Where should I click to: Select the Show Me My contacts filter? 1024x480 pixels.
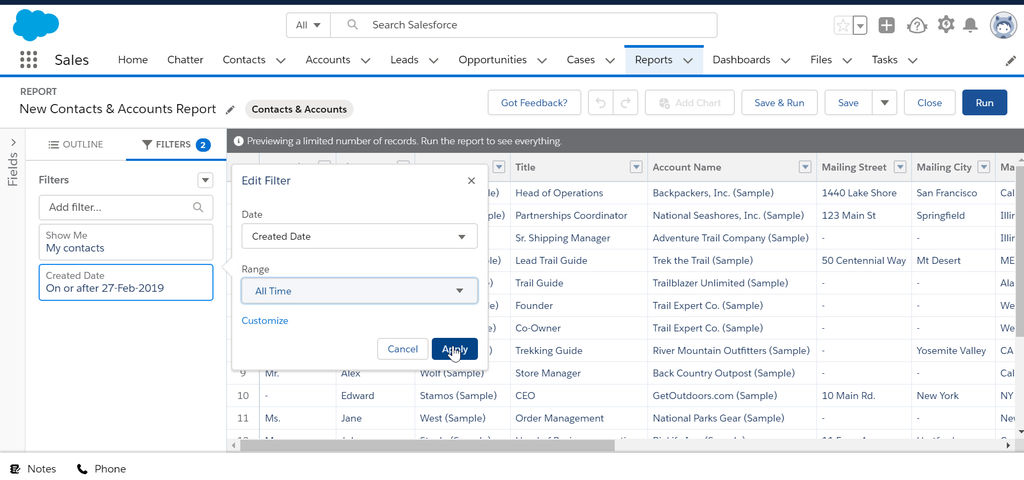pos(125,242)
